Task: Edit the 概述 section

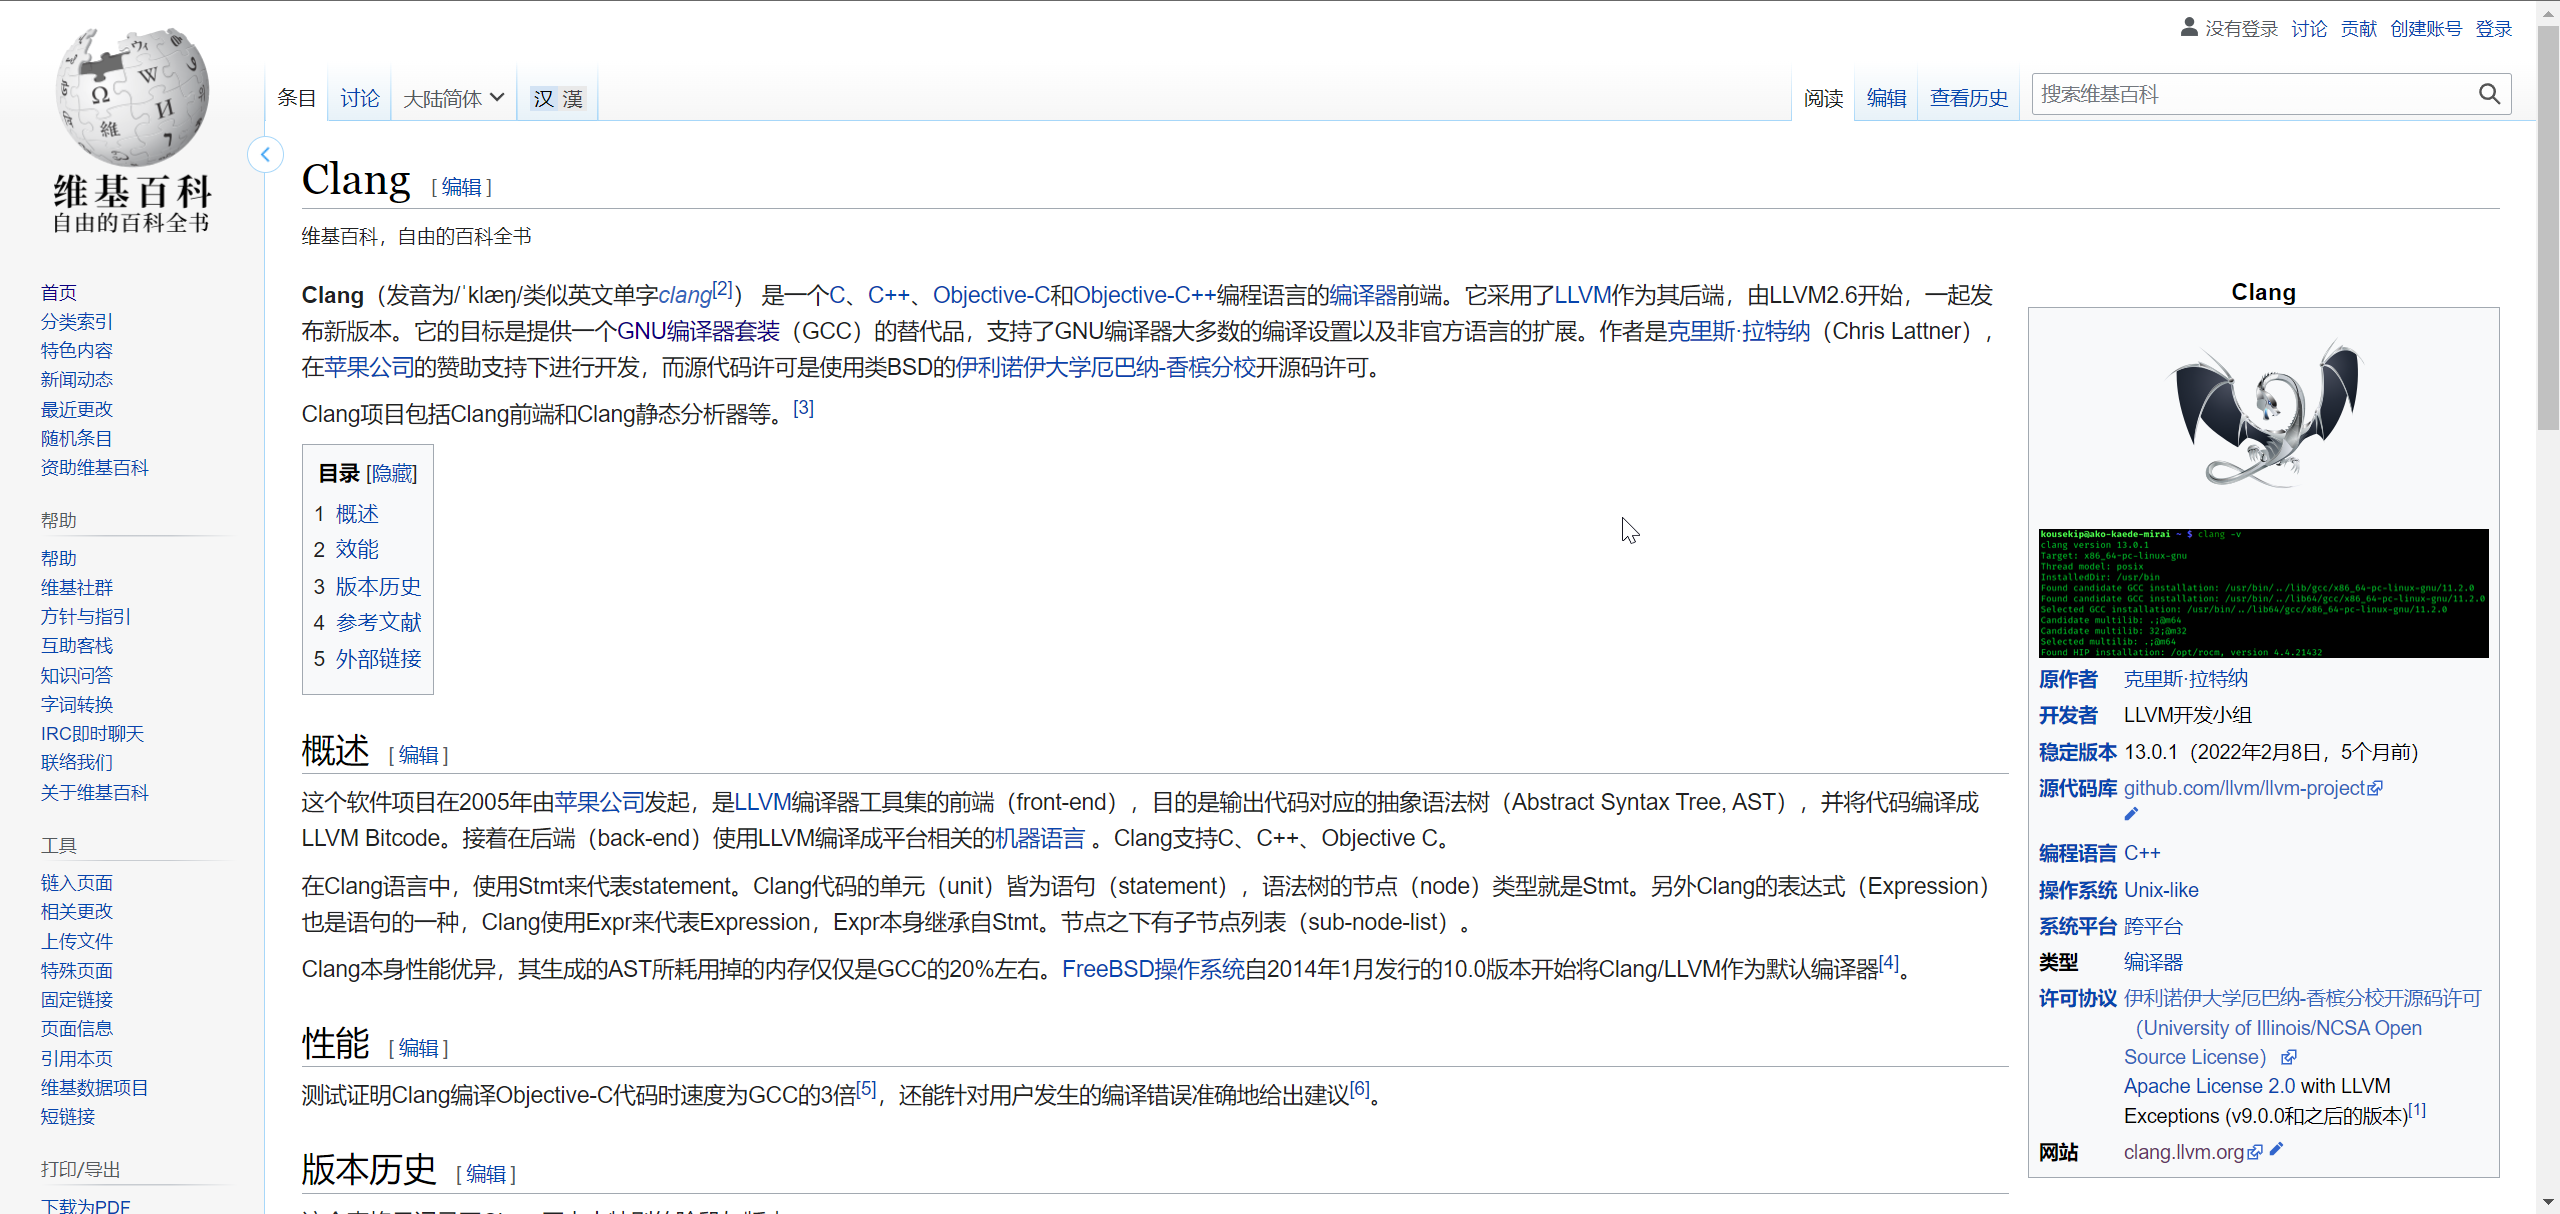Action: [x=418, y=755]
